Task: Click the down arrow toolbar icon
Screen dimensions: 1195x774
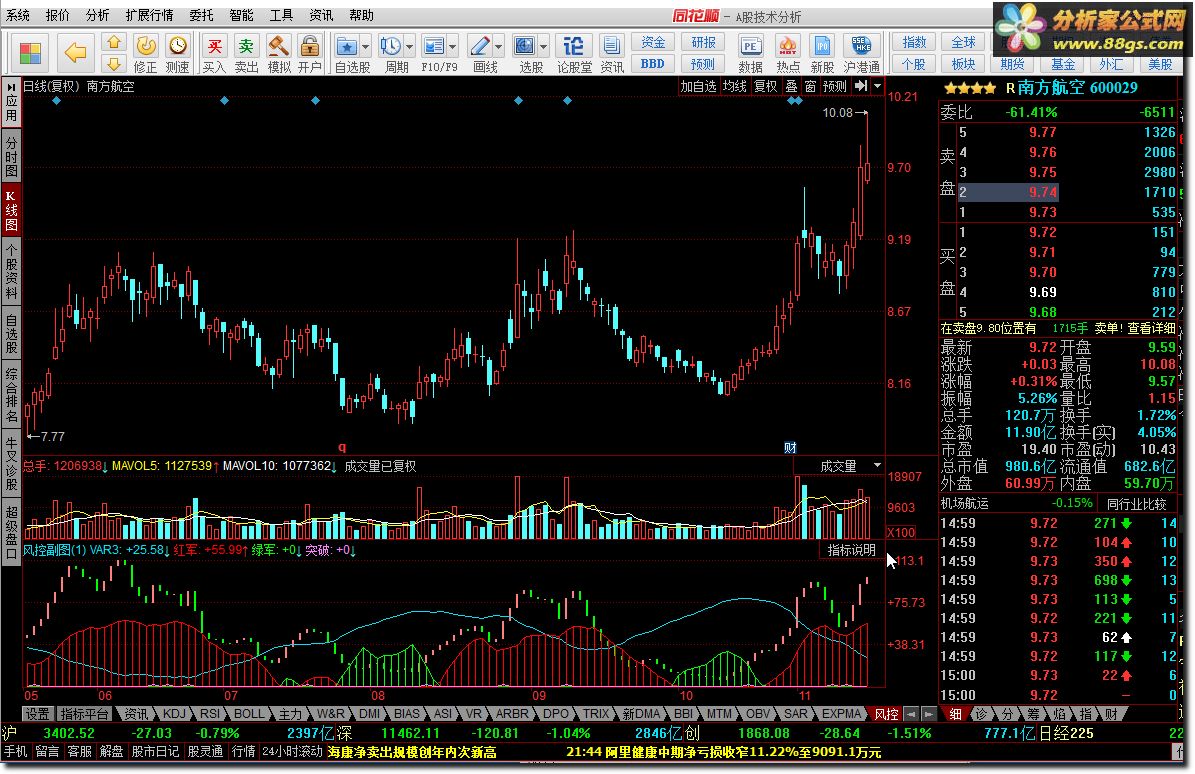Action: tap(114, 63)
